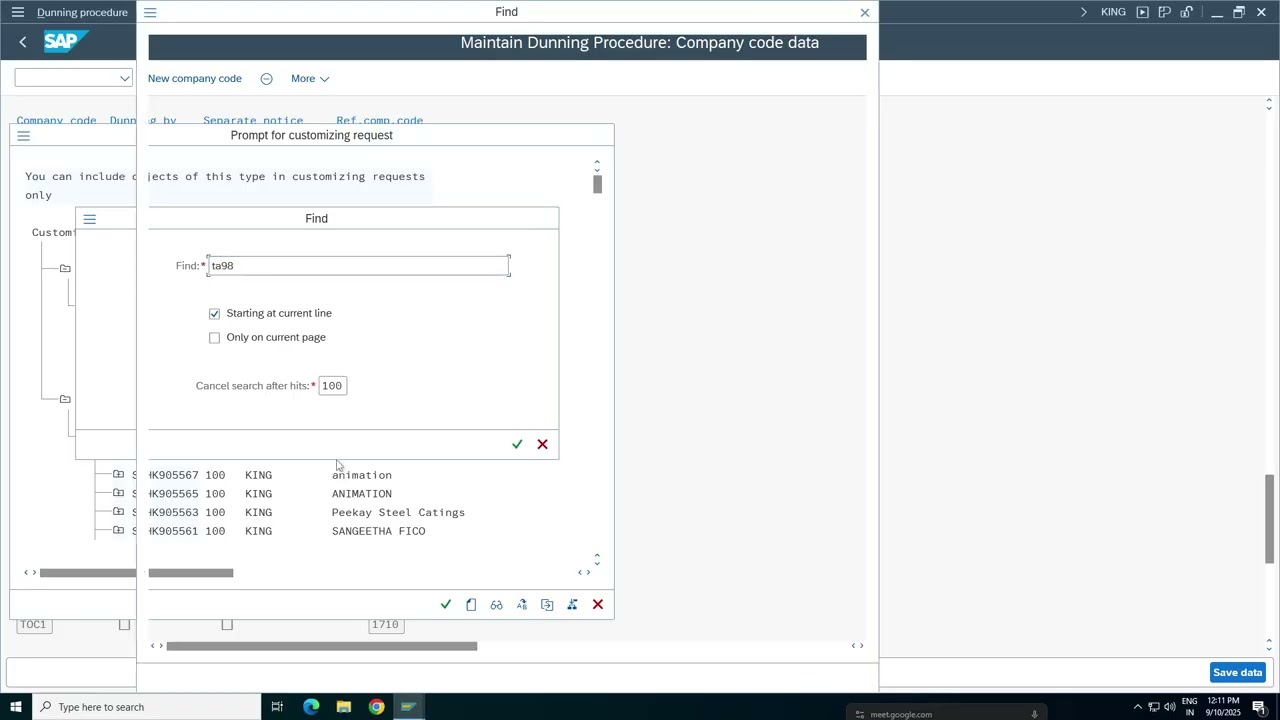Screen dimensions: 1280x720
Task: Expand folder row for request 905567 animation
Action: point(118,474)
